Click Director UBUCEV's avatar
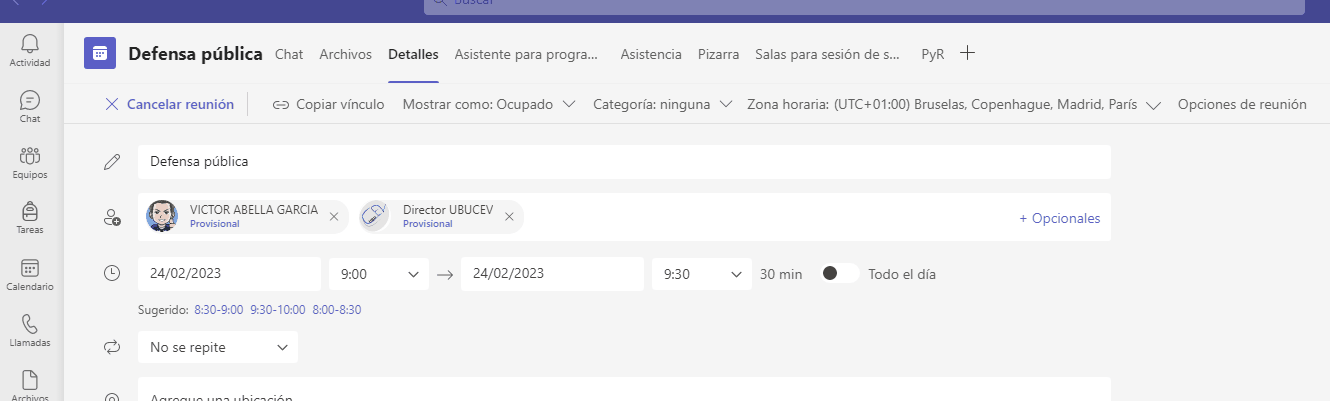1330x401 pixels. (x=375, y=216)
